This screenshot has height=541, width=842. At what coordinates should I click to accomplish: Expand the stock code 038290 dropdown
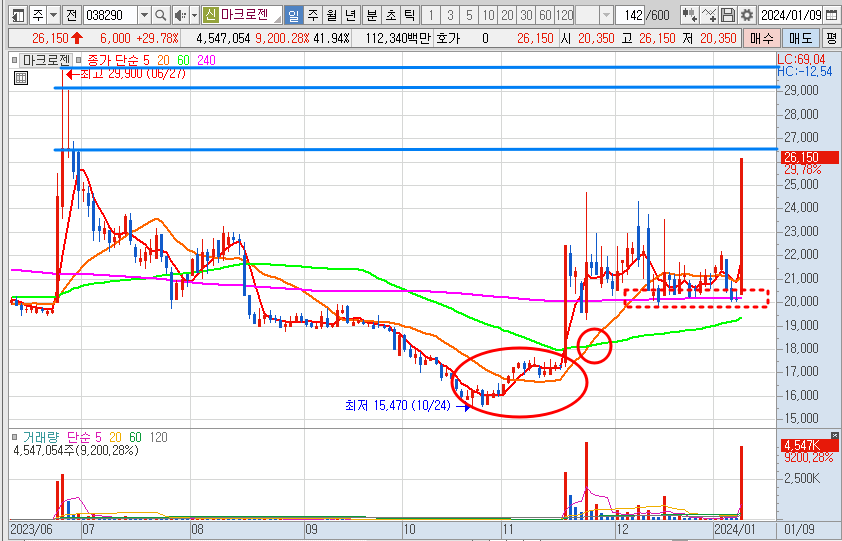point(144,15)
